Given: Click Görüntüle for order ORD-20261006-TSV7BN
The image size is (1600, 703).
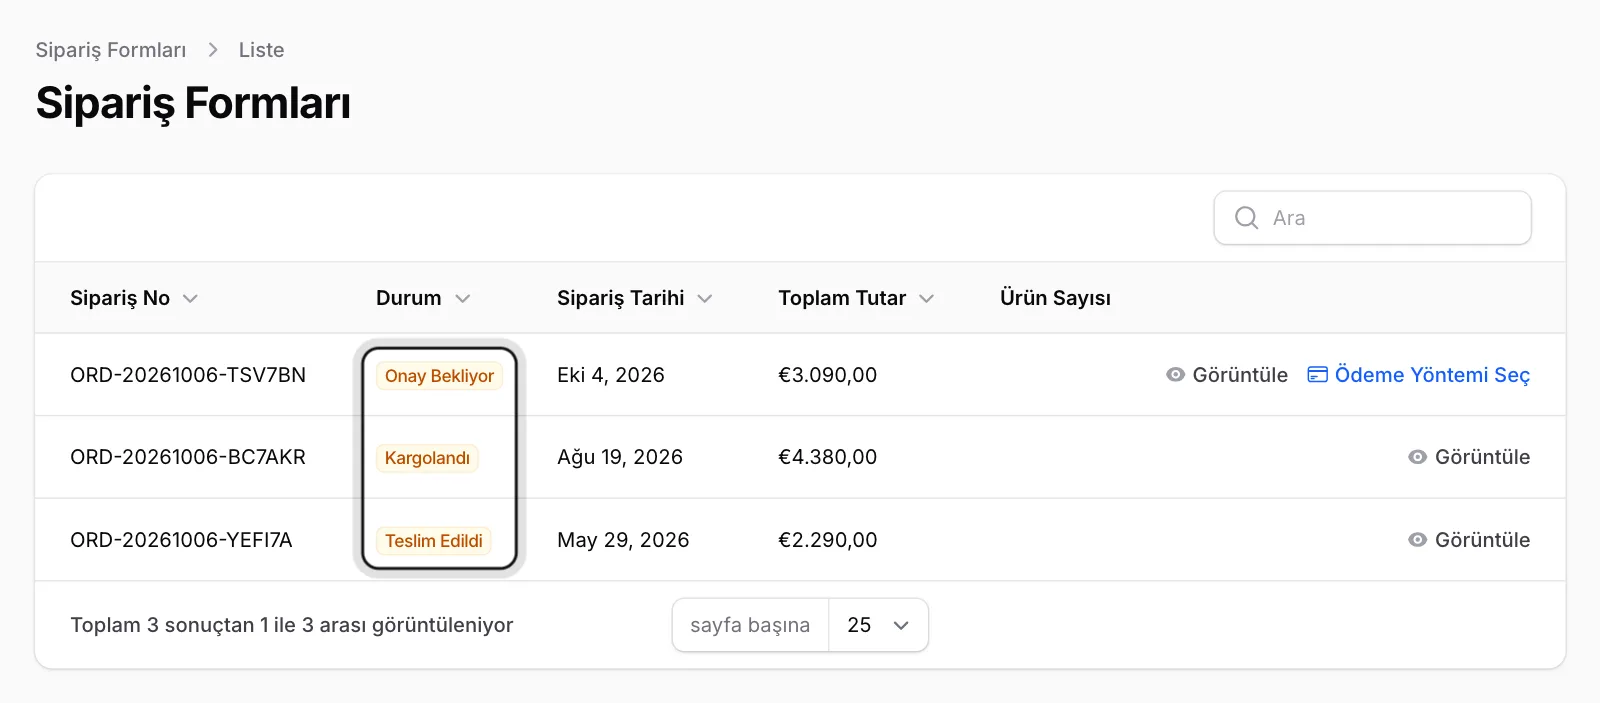Looking at the screenshot, I should click(1227, 375).
